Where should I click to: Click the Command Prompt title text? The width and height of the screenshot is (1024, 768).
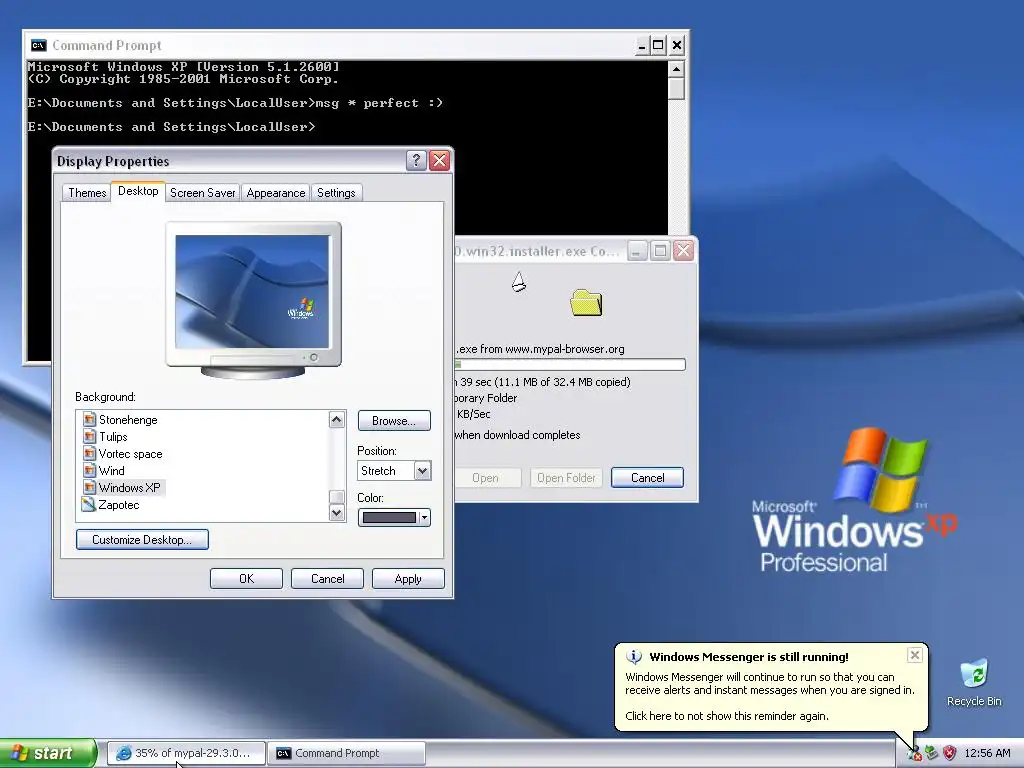(x=106, y=46)
